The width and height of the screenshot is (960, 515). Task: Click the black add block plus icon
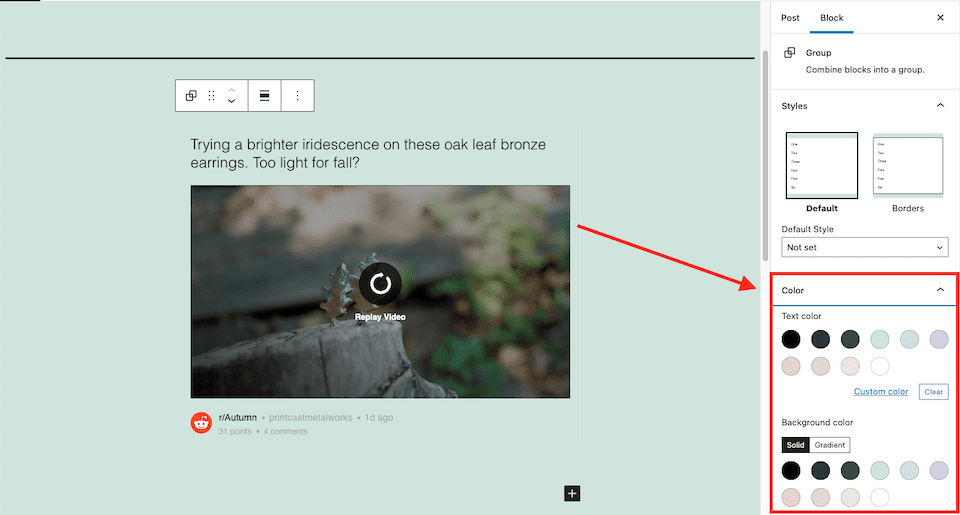click(572, 494)
